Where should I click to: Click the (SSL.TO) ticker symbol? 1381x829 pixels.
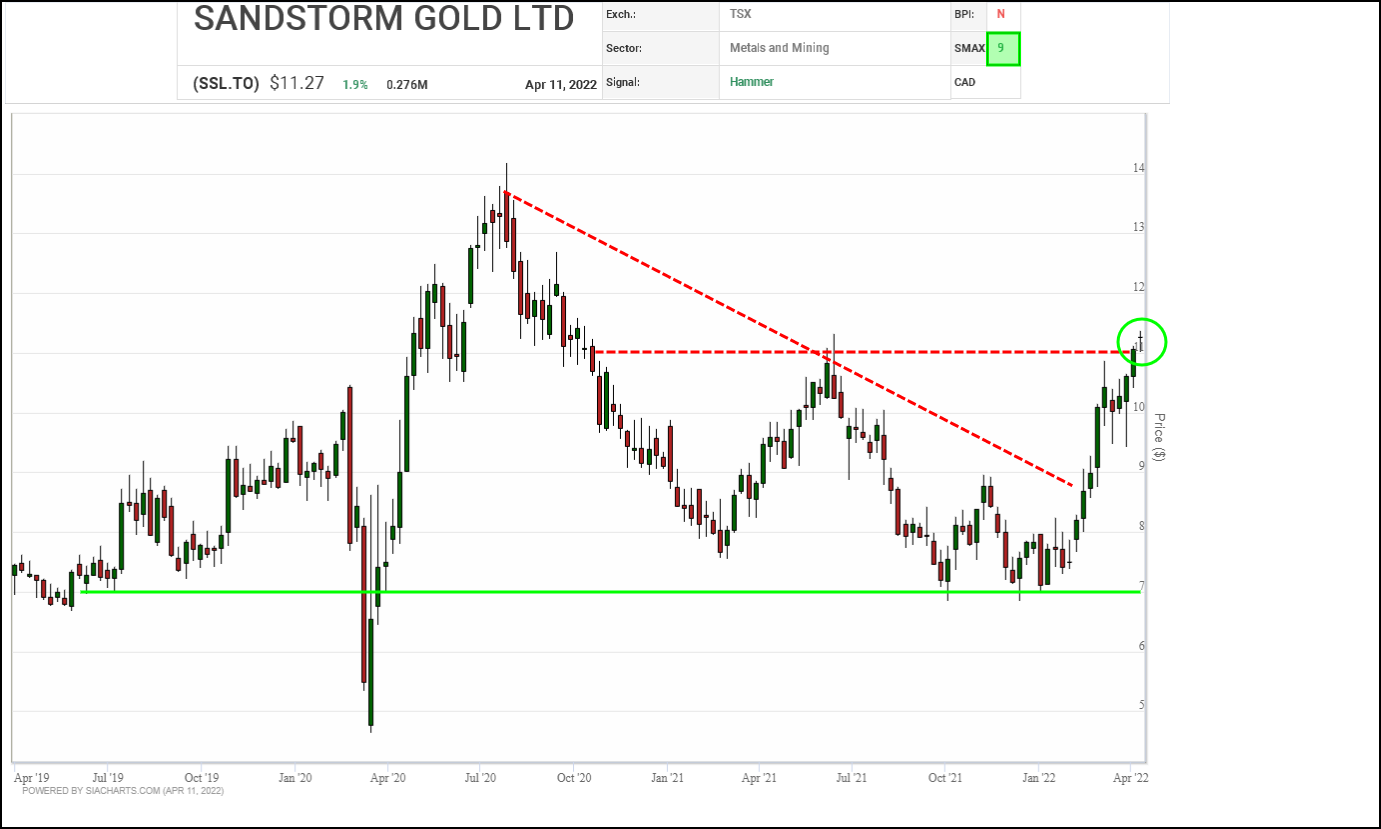pyautogui.click(x=226, y=84)
